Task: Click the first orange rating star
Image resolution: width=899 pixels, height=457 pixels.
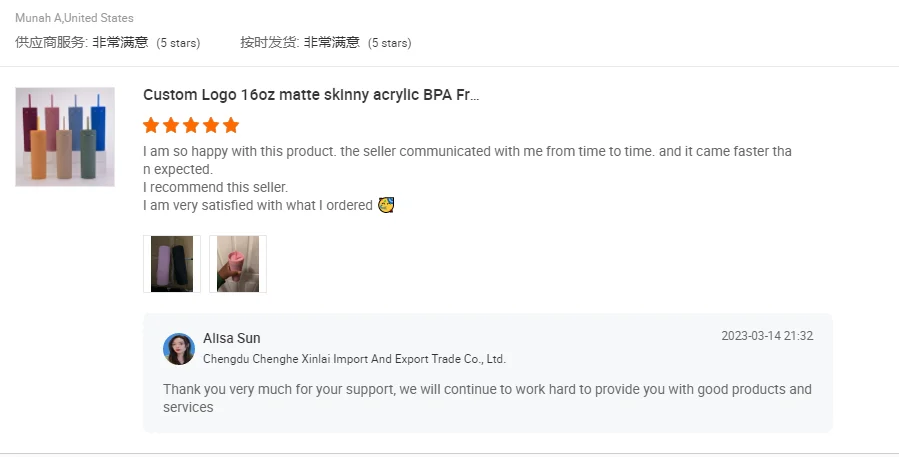Action: click(x=151, y=125)
